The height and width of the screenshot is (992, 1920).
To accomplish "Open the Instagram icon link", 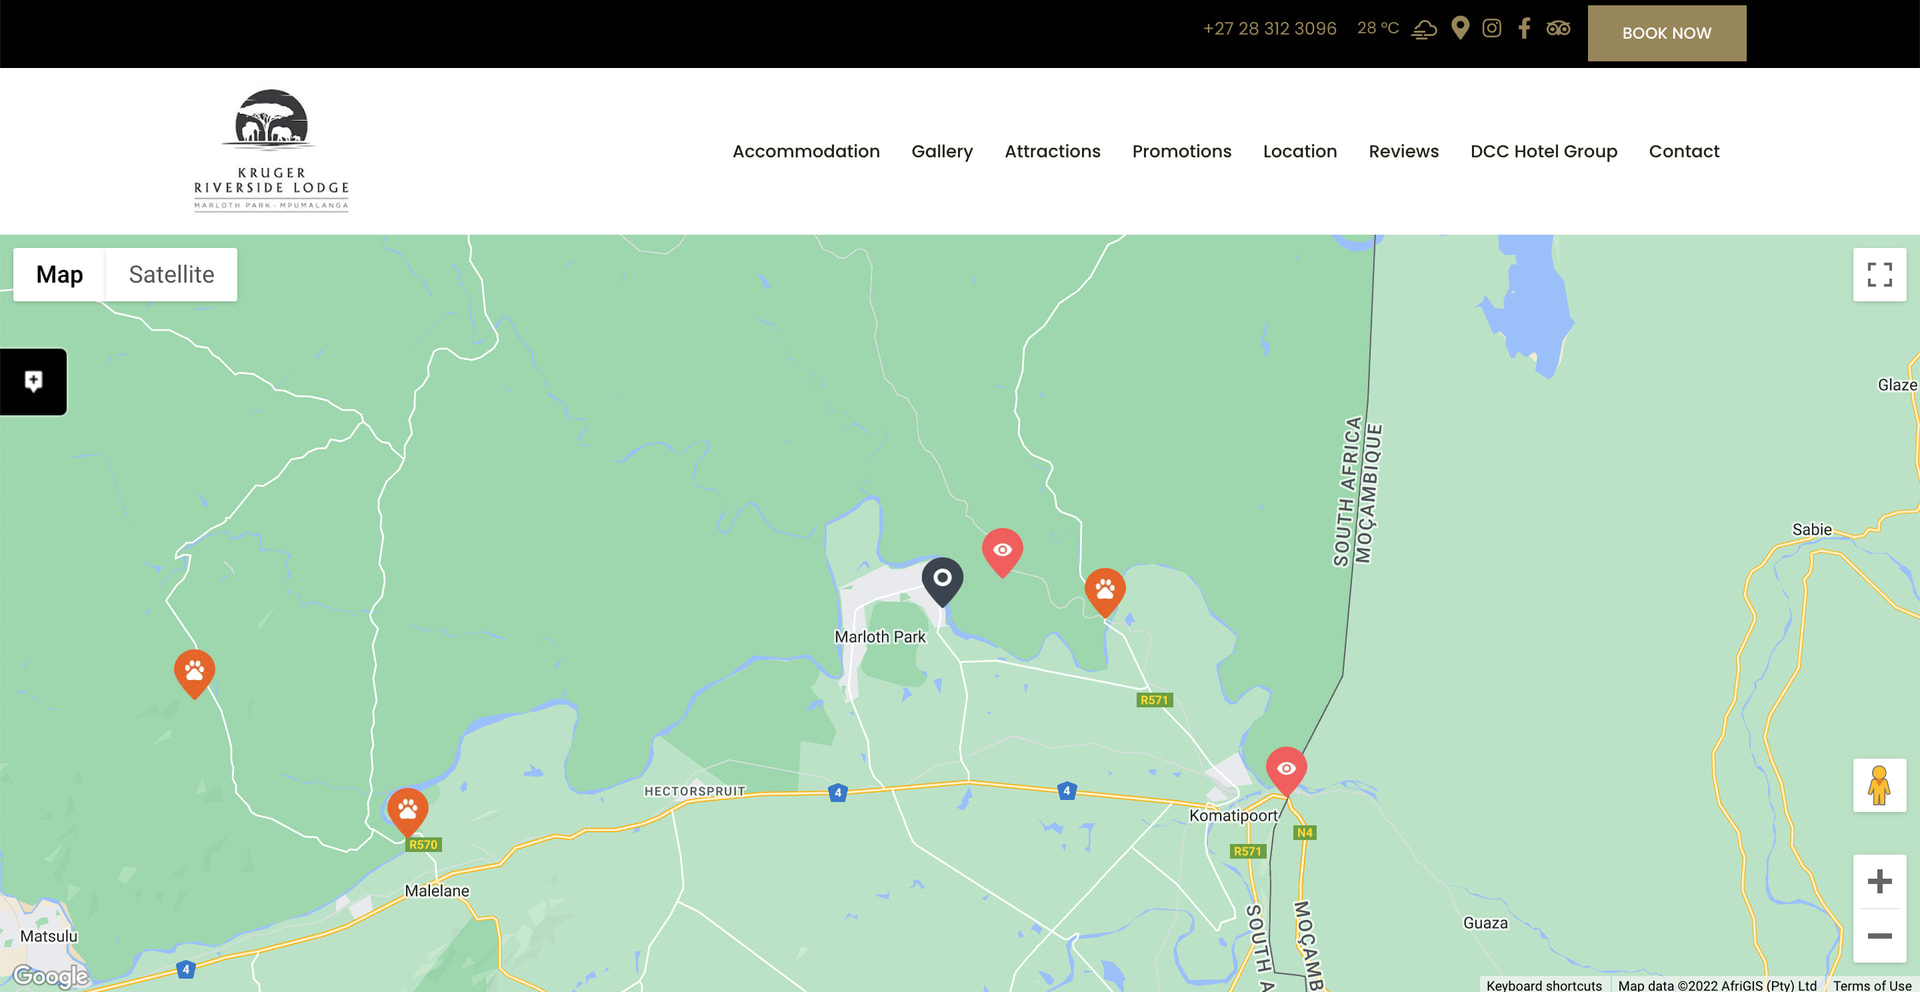I will pos(1491,28).
